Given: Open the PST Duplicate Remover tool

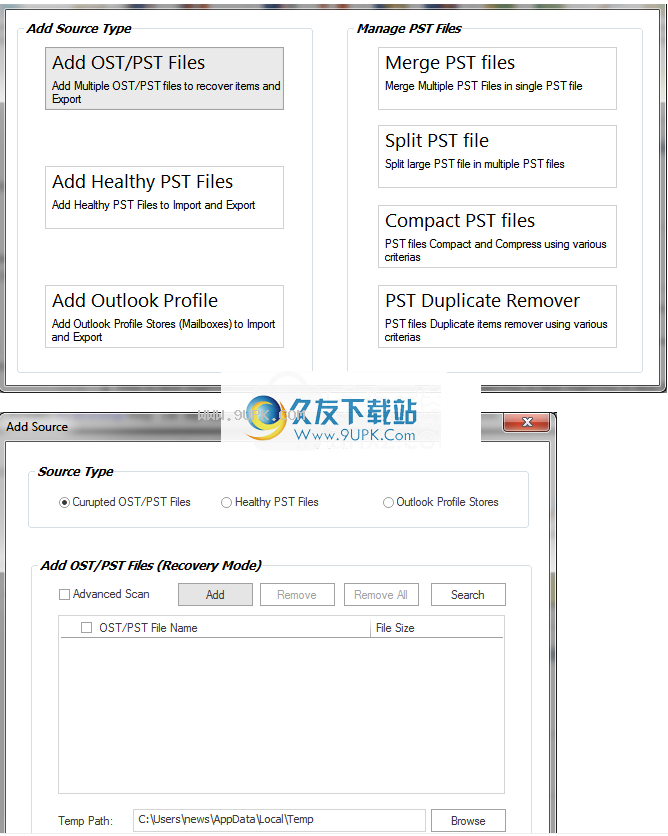Looking at the screenshot, I should (497, 316).
